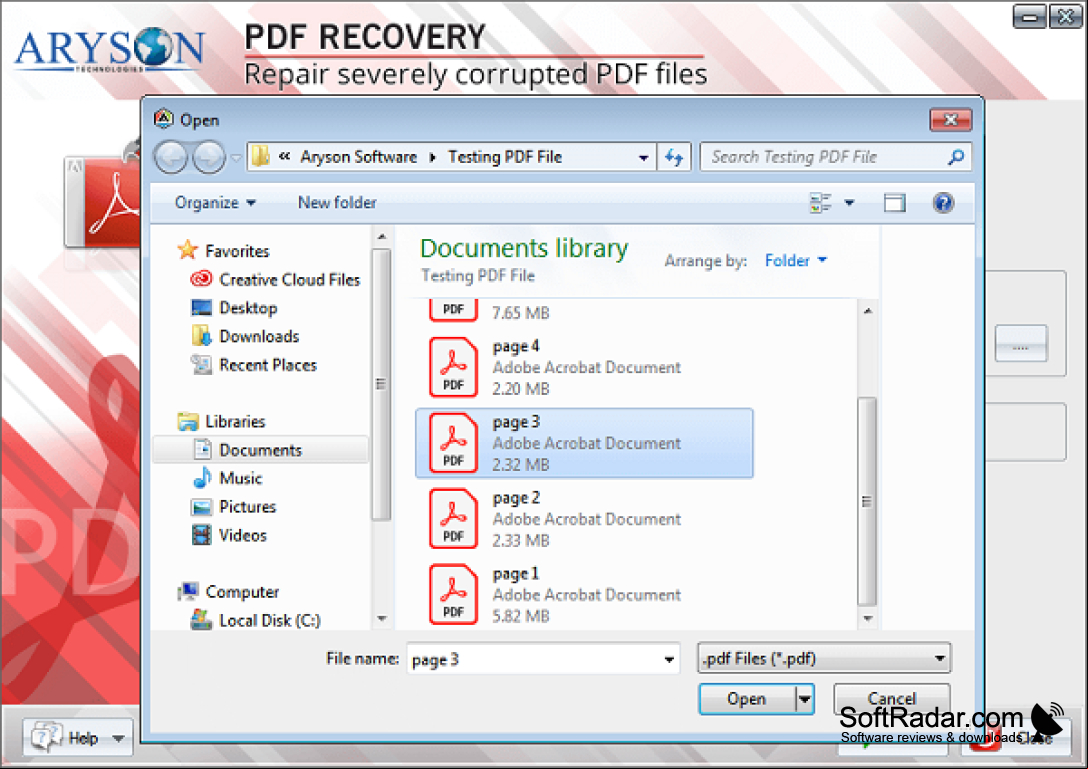The height and width of the screenshot is (769, 1088).
Task: Open the File name dropdown arrow
Action: coord(669,659)
